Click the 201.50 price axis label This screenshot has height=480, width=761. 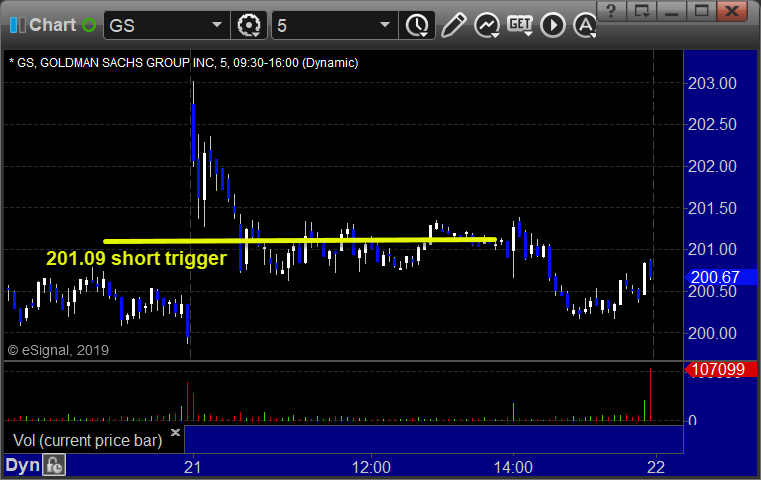coord(712,209)
